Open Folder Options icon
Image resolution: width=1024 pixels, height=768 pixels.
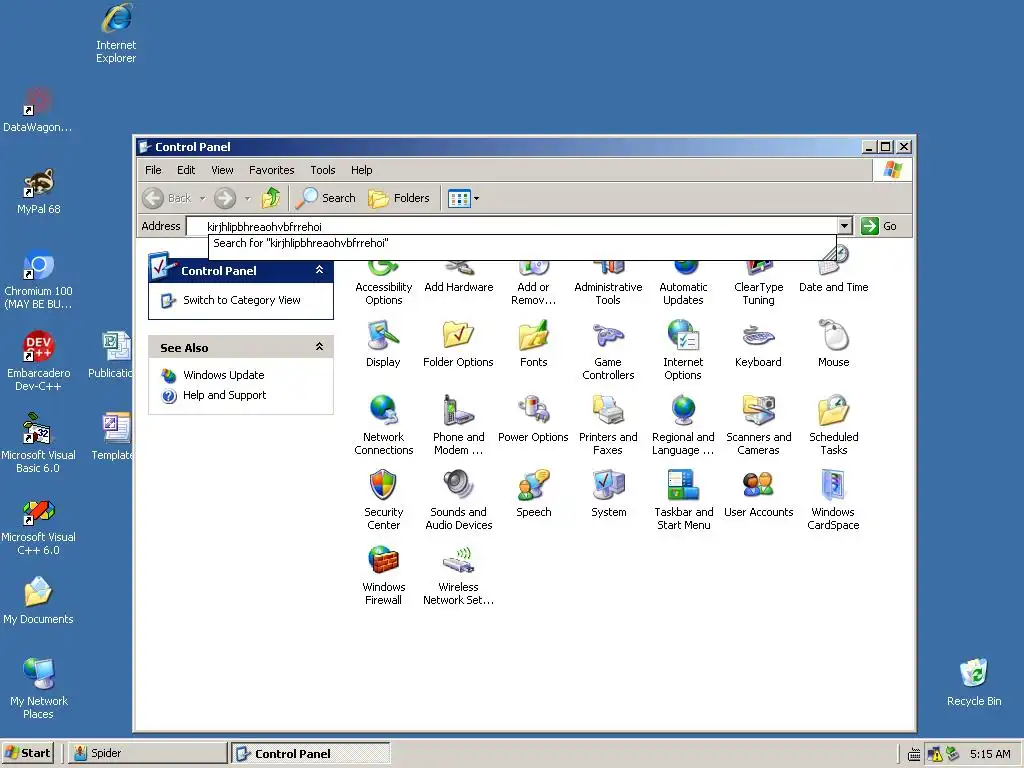click(x=458, y=344)
